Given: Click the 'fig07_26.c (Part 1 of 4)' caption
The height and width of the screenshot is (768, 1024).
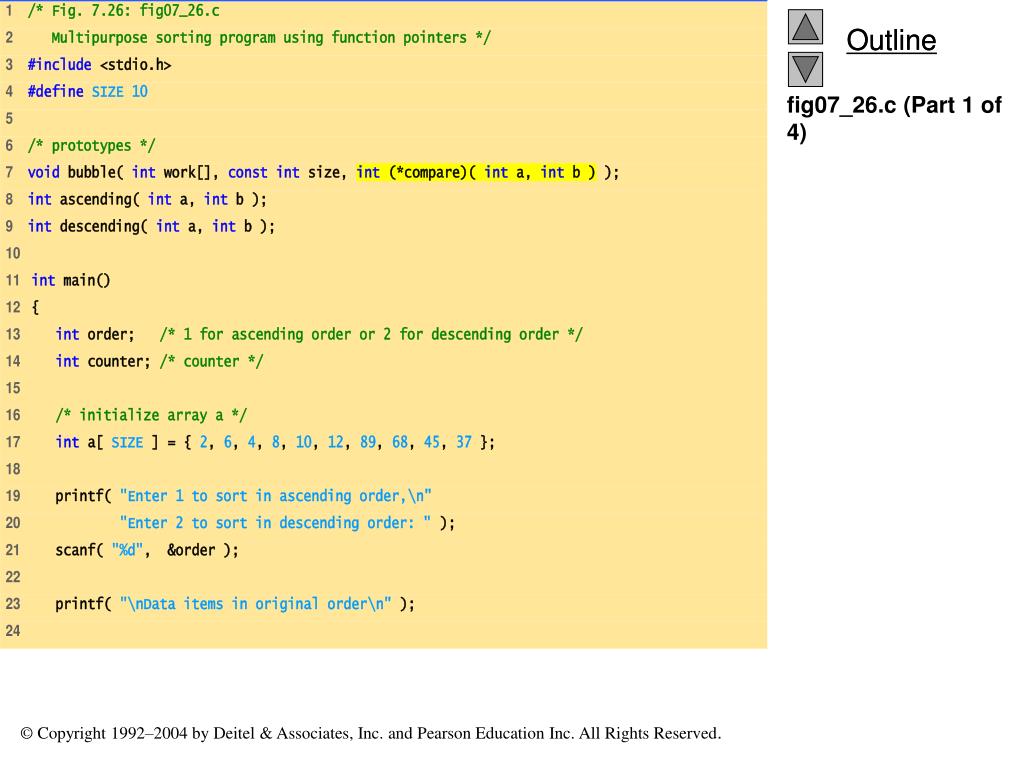Looking at the screenshot, I should click(x=893, y=118).
